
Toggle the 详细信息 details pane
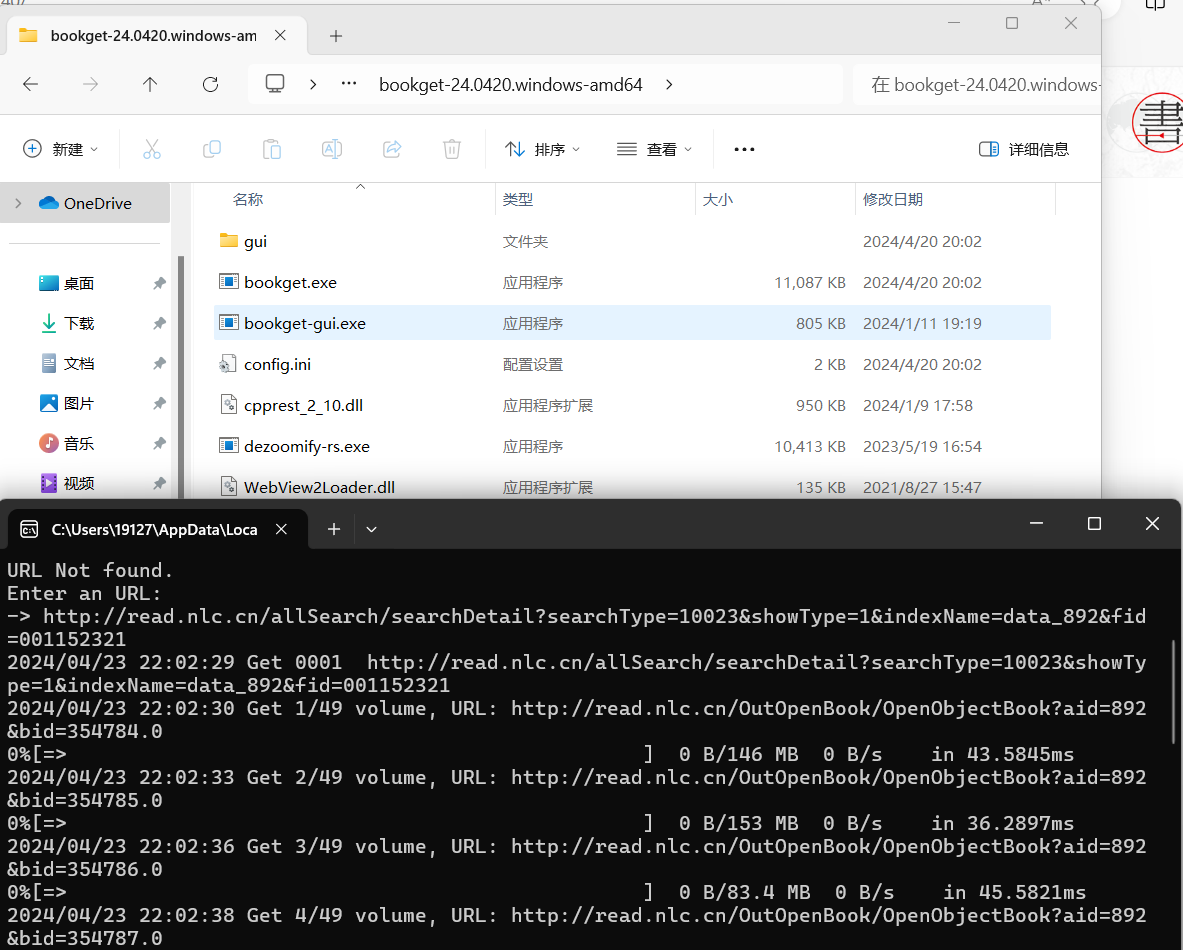click(x=1024, y=149)
